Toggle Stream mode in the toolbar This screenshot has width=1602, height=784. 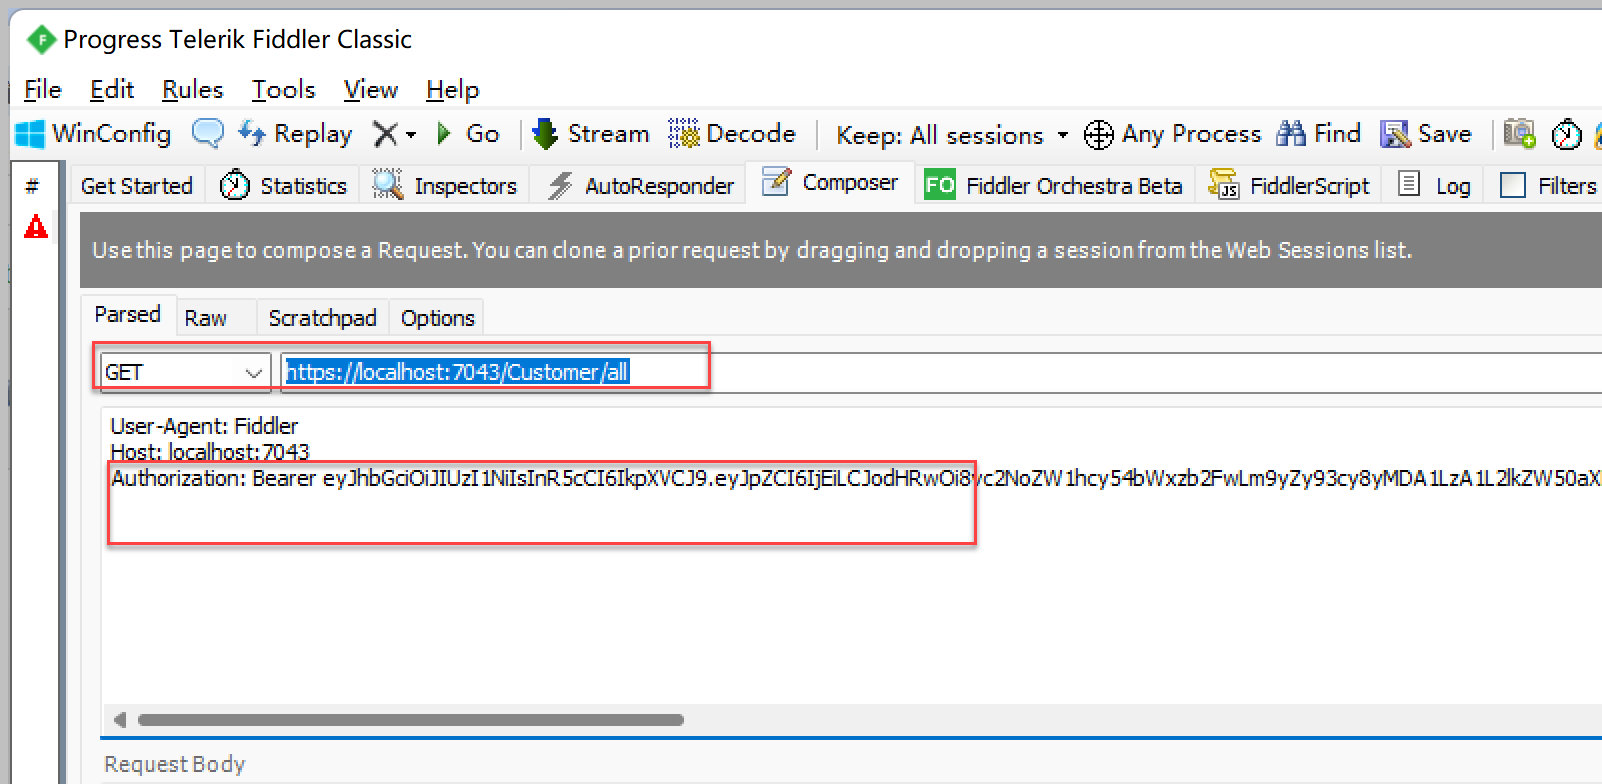[590, 134]
